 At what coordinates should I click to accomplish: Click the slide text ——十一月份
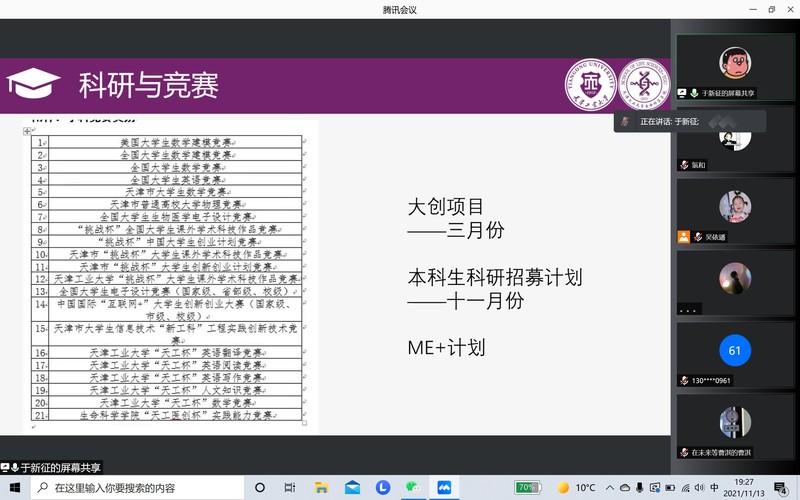pyautogui.click(x=466, y=301)
